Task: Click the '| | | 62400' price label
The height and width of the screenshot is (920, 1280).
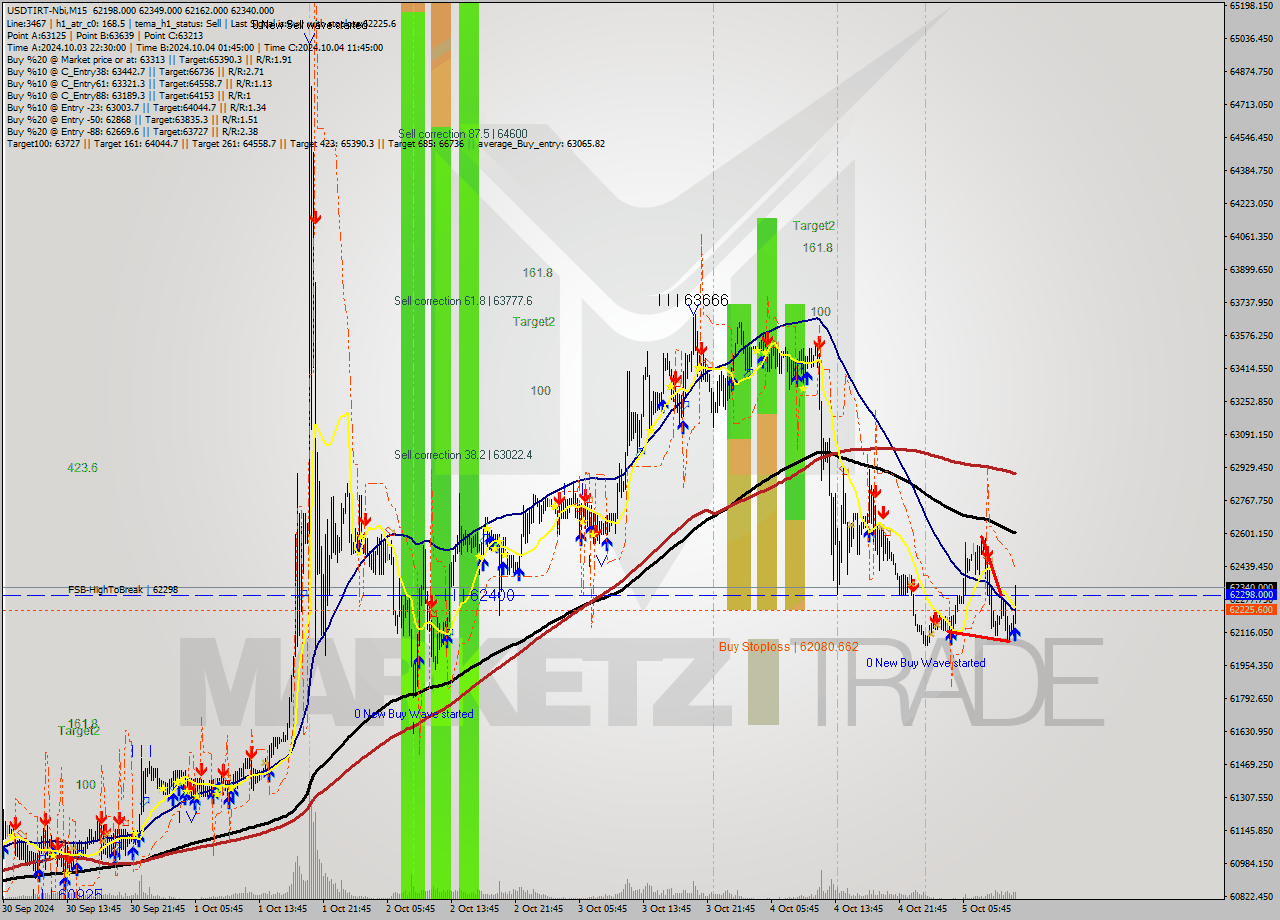Action: point(480,595)
